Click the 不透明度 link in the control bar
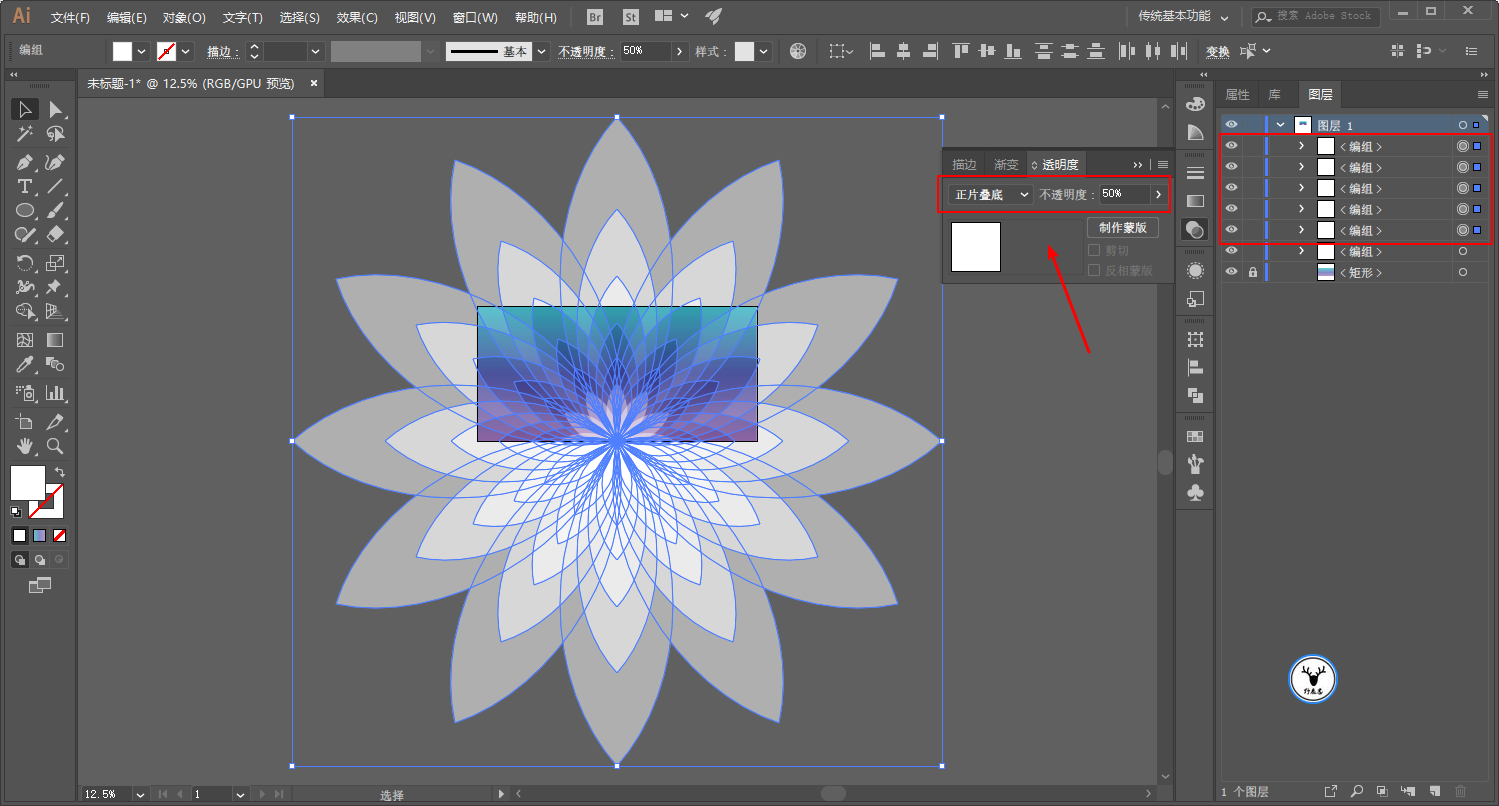This screenshot has width=1499, height=806. (586, 51)
